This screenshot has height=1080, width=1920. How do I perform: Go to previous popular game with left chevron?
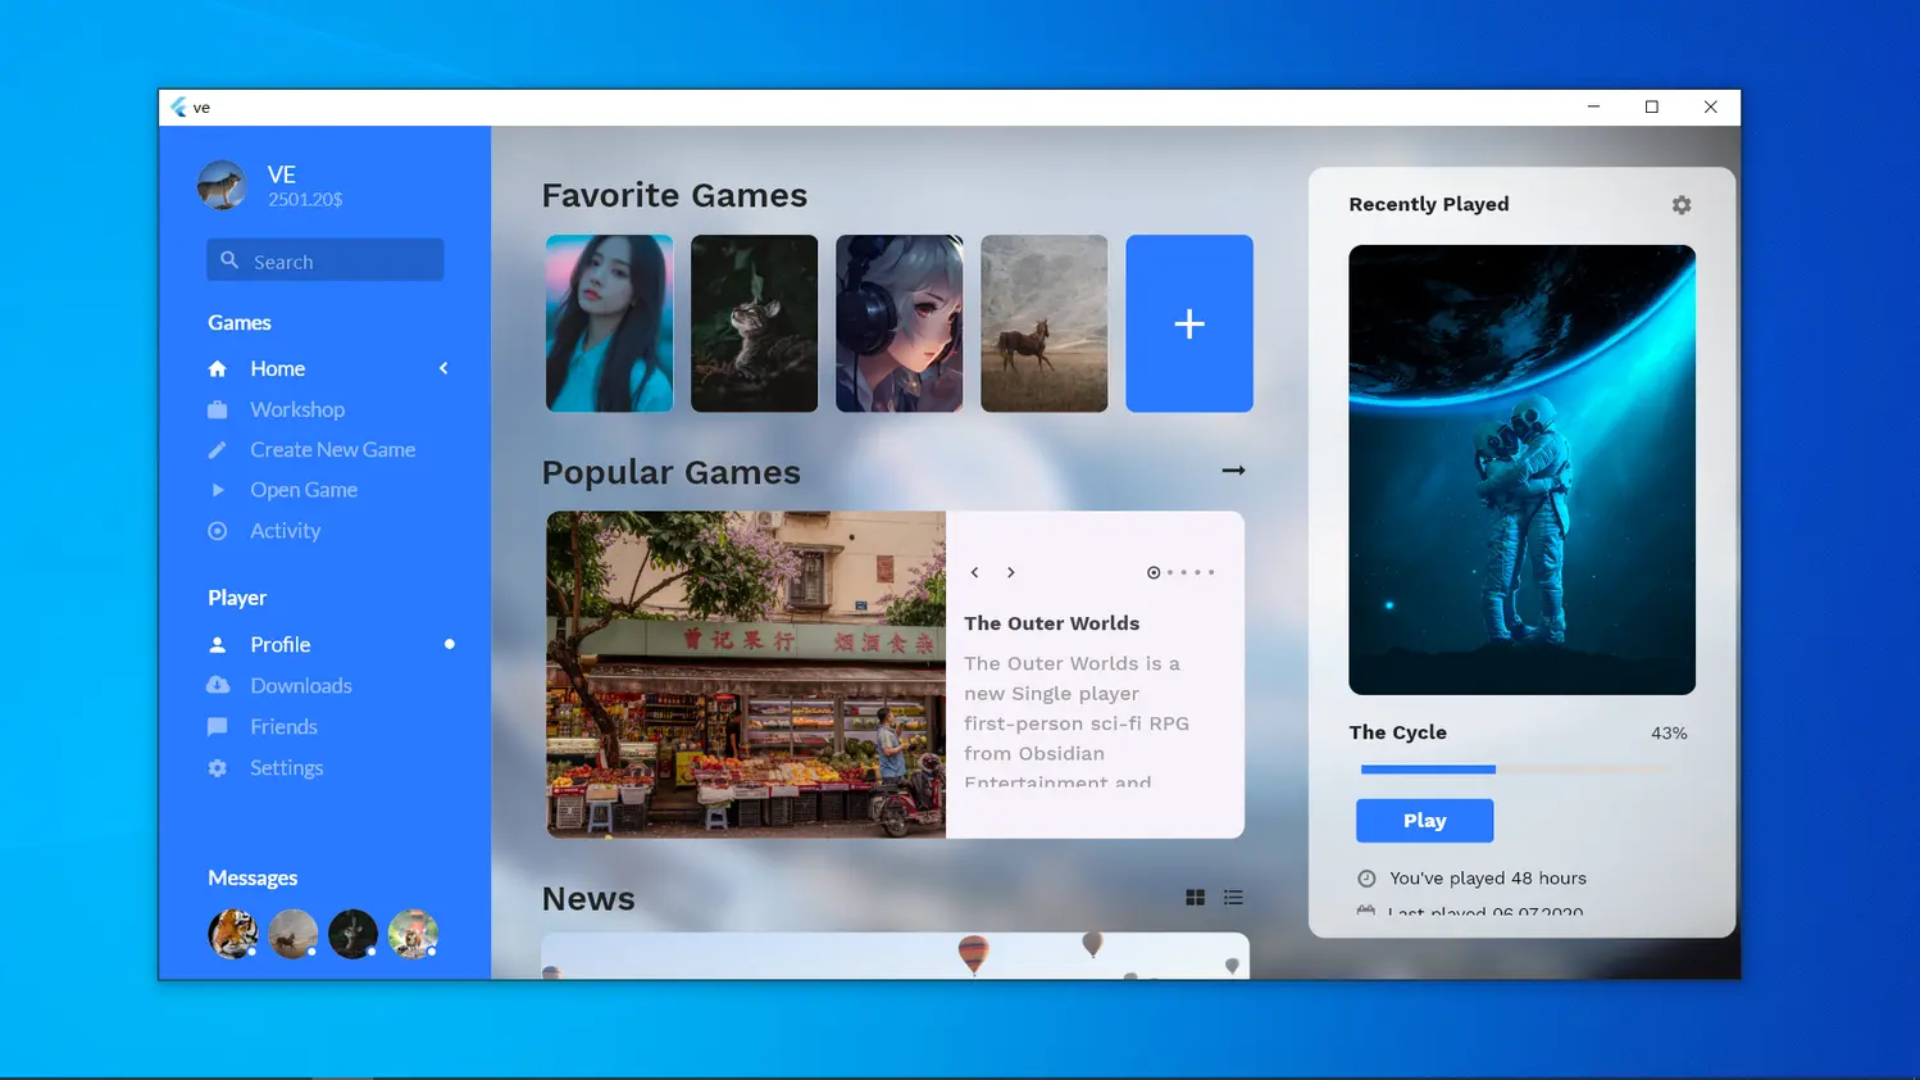[974, 573]
